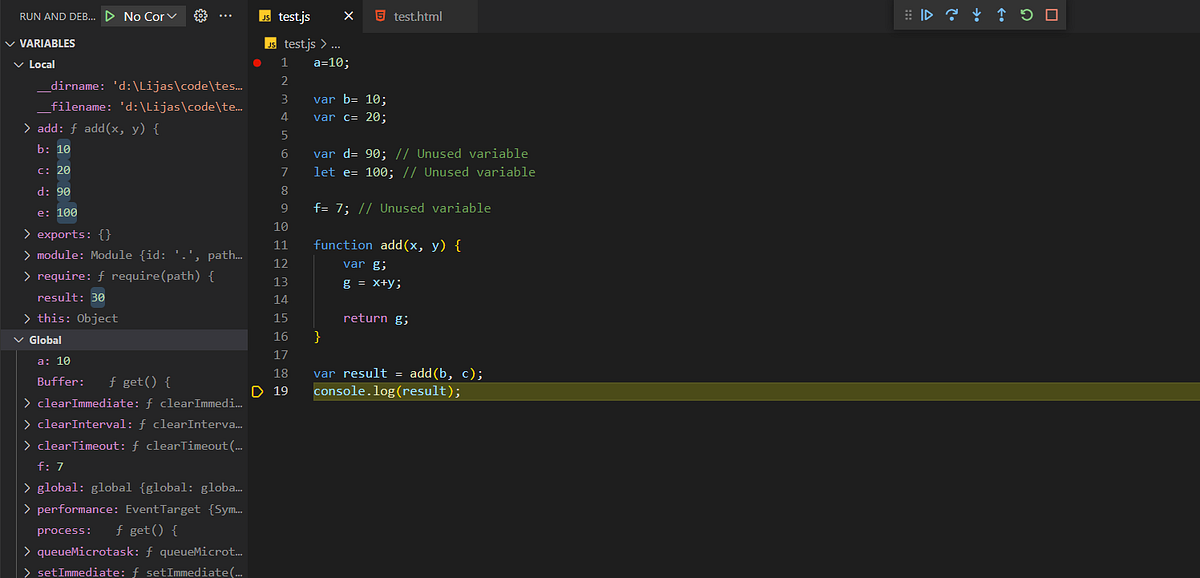Screen dimensions: 1200x578
Task: Click the red Stop debugging icon
Action: [x=1052, y=14]
